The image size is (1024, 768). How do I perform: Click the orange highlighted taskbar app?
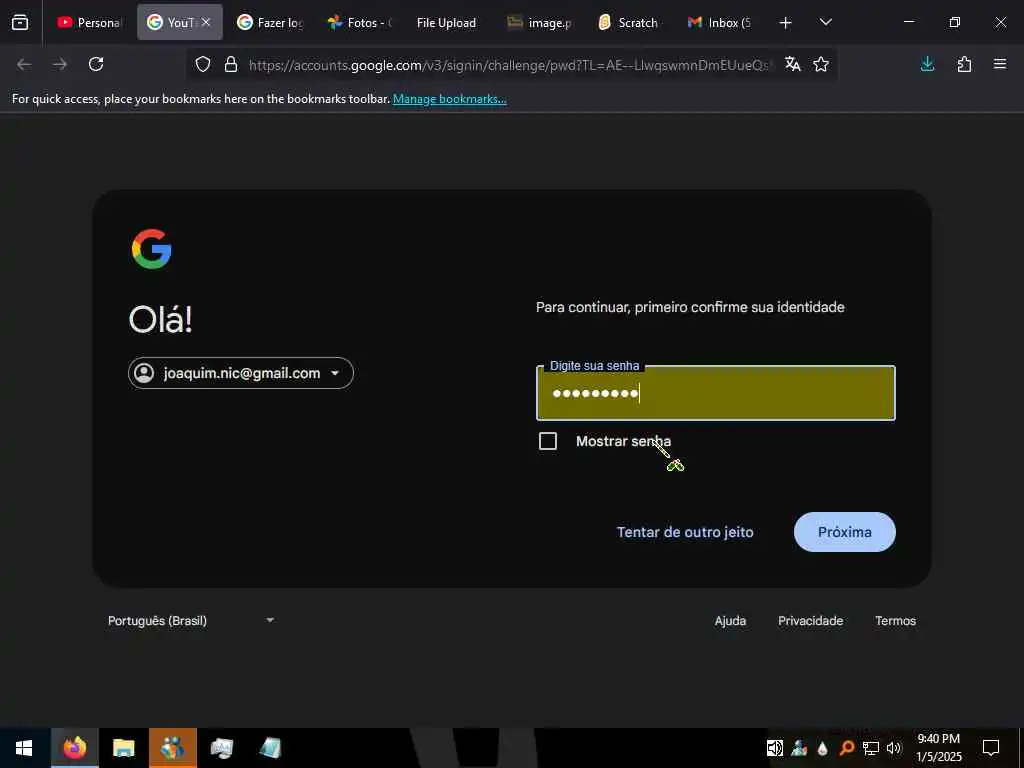coord(172,748)
